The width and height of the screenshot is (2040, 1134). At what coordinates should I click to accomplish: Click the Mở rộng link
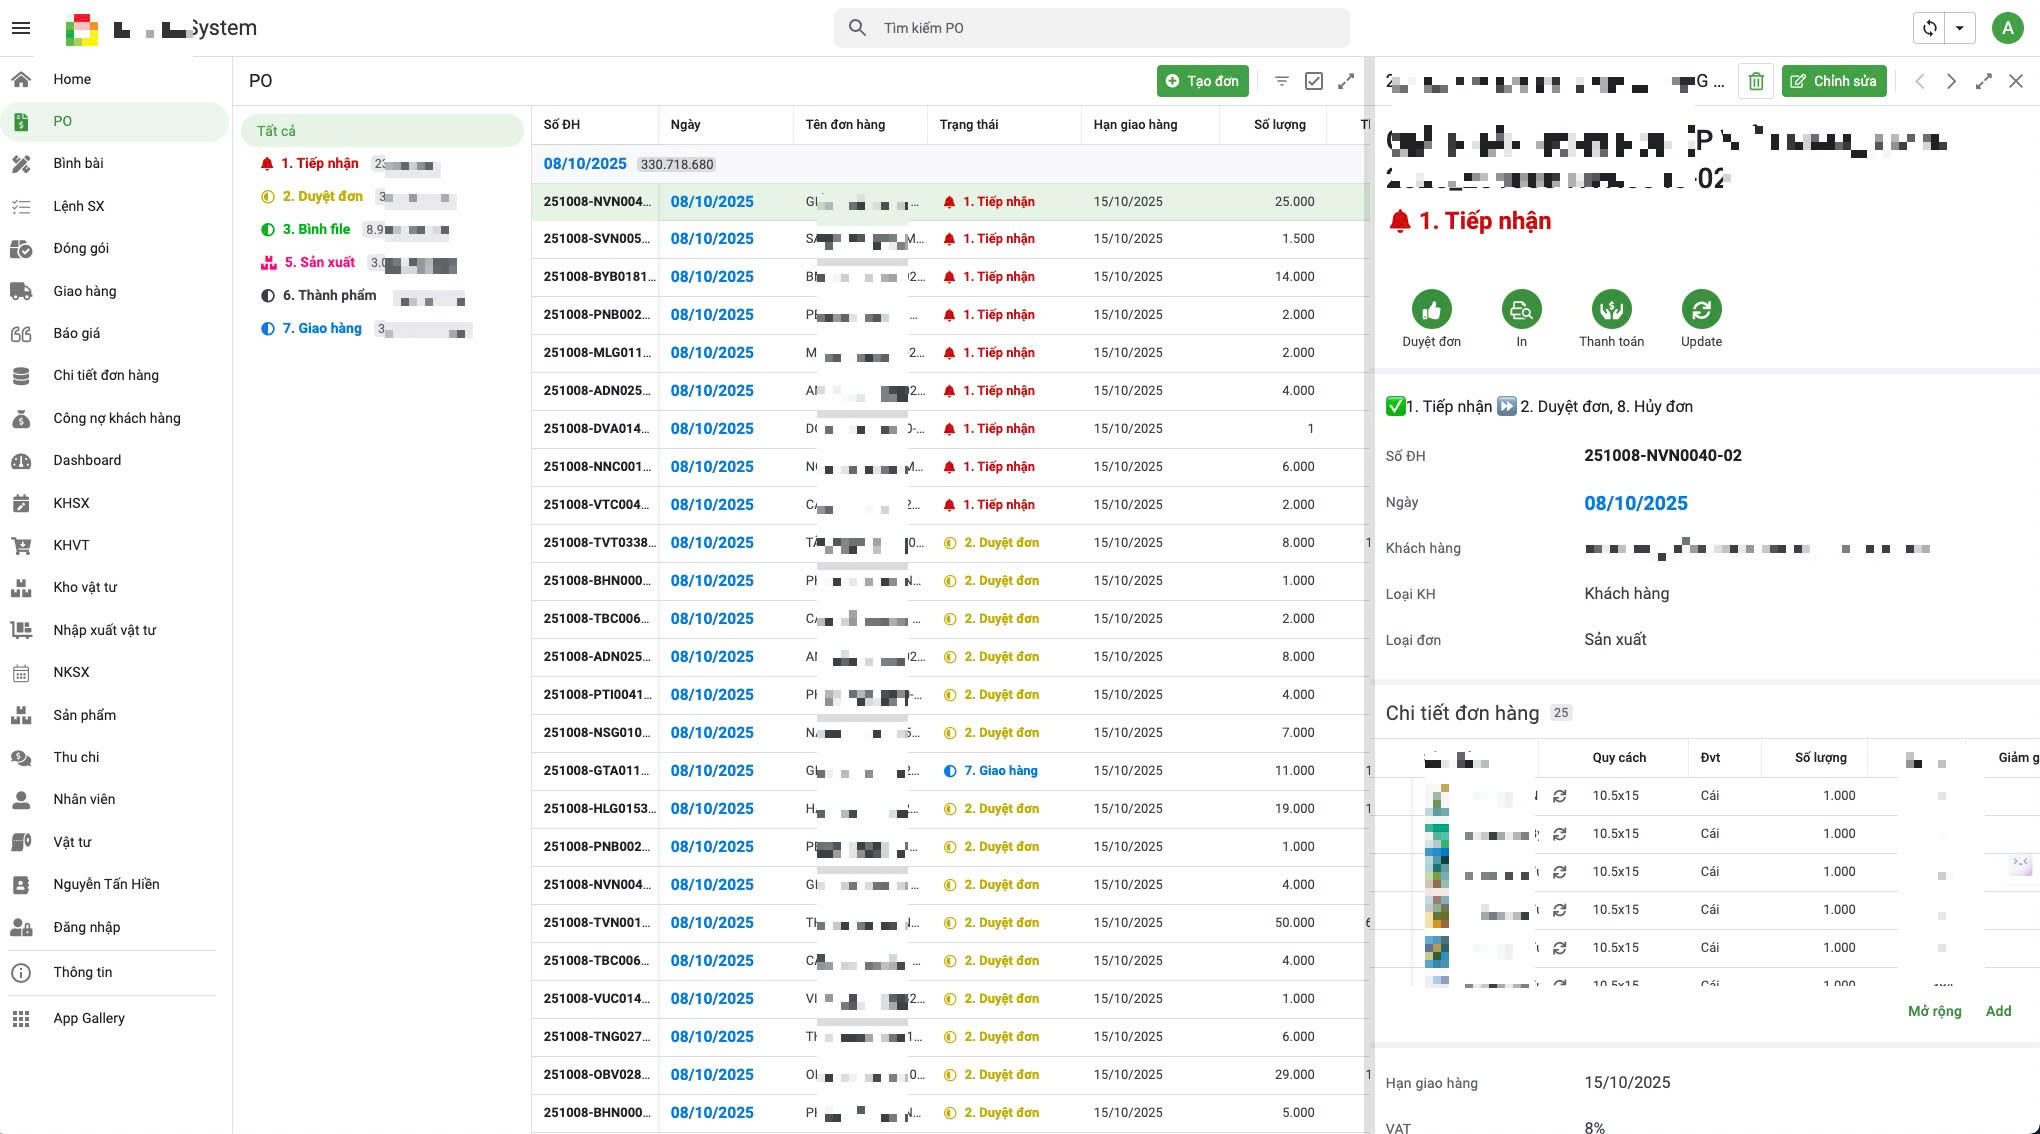click(1934, 1011)
